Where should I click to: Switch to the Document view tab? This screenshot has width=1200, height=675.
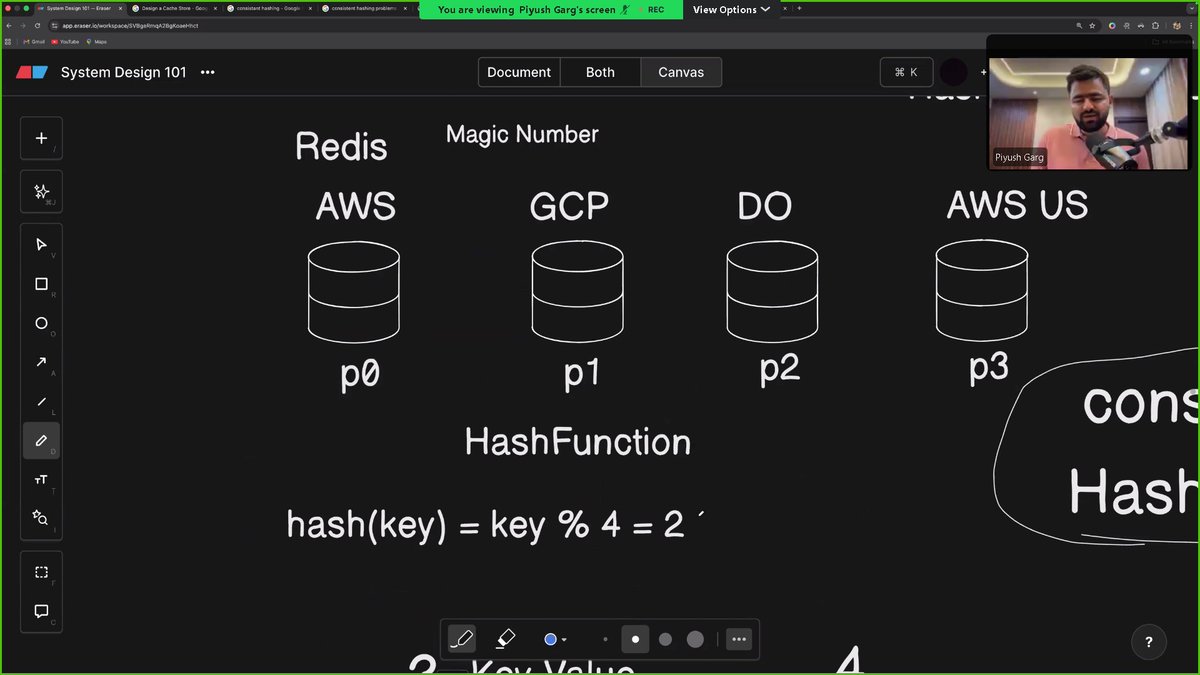pyautogui.click(x=519, y=72)
